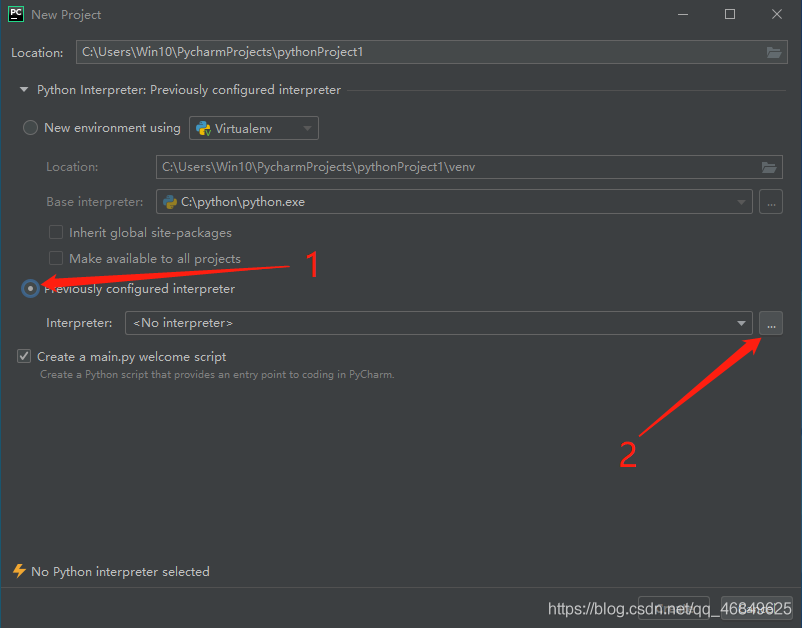Close the New Project dialog
The width and height of the screenshot is (802, 628).
776,14
